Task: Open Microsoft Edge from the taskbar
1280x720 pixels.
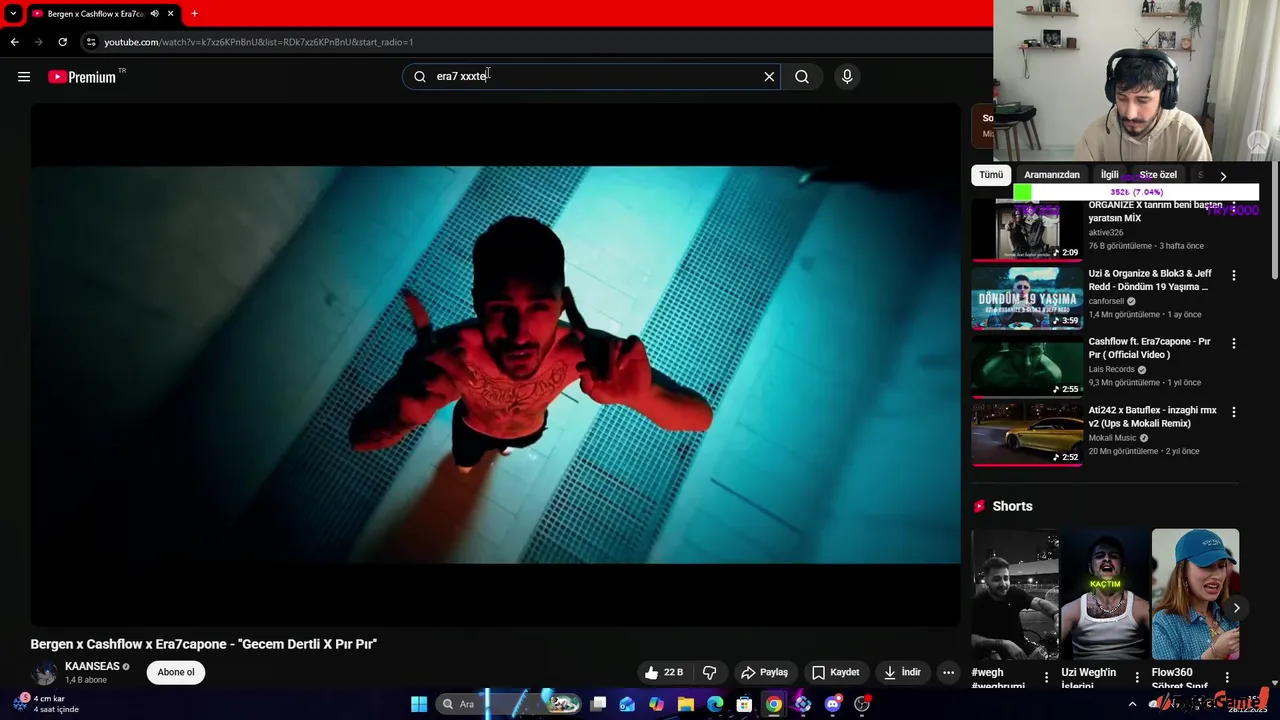Action: click(715, 704)
